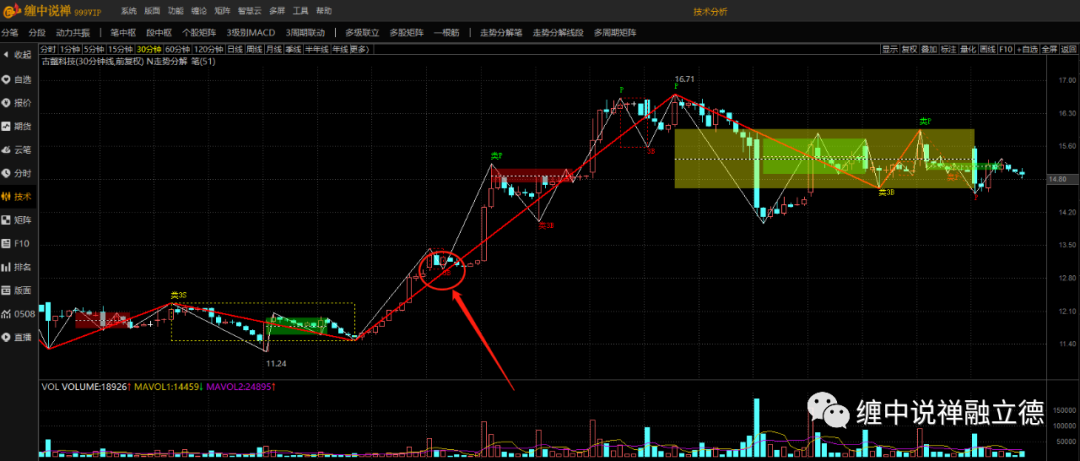This screenshot has height=461, width=1080.
Task: Select 技术 analysis in sidebar
Action: pos(18,196)
